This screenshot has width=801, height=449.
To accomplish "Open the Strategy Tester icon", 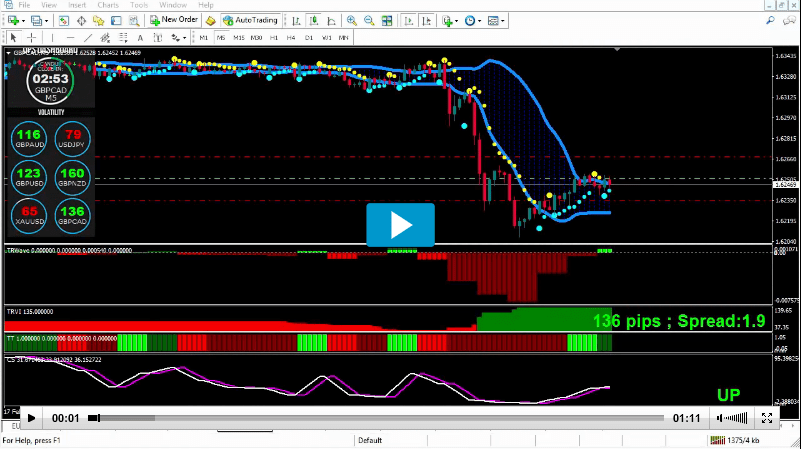I will tap(134, 21).
